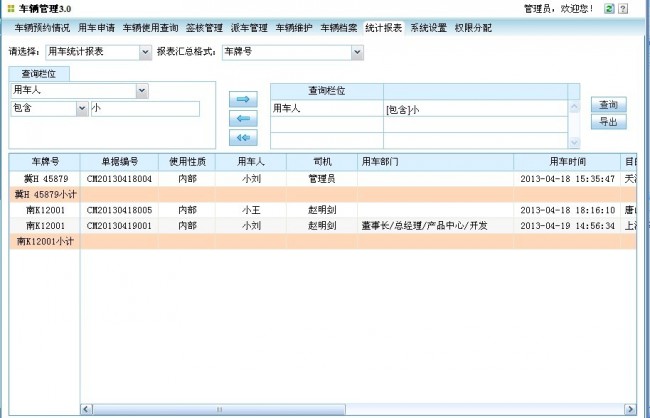
Task: Click the refresh icon beside the welcome text
Action: coord(610,8)
